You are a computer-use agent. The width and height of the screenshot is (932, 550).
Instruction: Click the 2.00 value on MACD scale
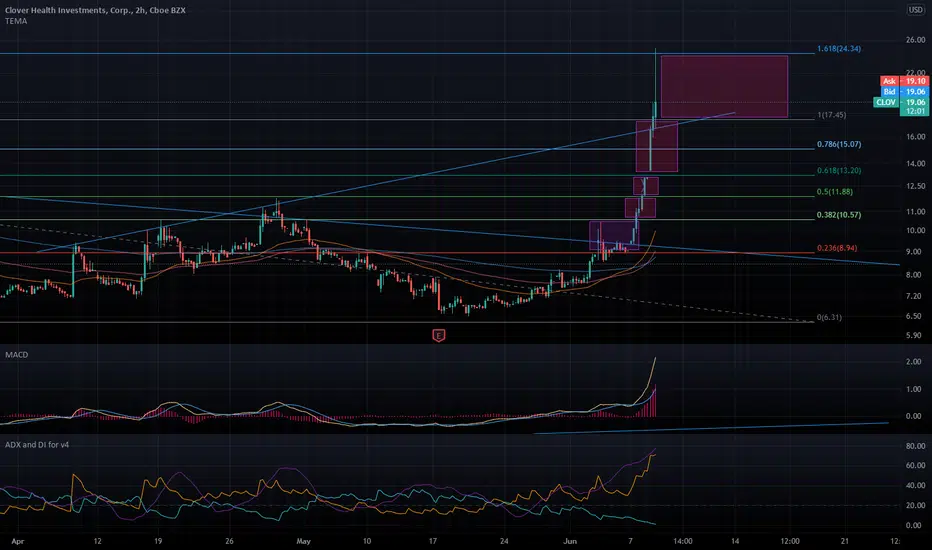coord(914,362)
